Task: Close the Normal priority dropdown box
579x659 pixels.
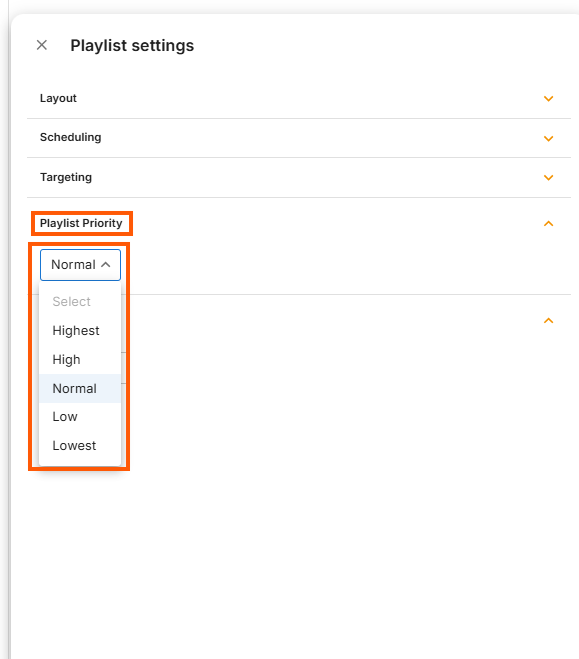Action: 80,265
